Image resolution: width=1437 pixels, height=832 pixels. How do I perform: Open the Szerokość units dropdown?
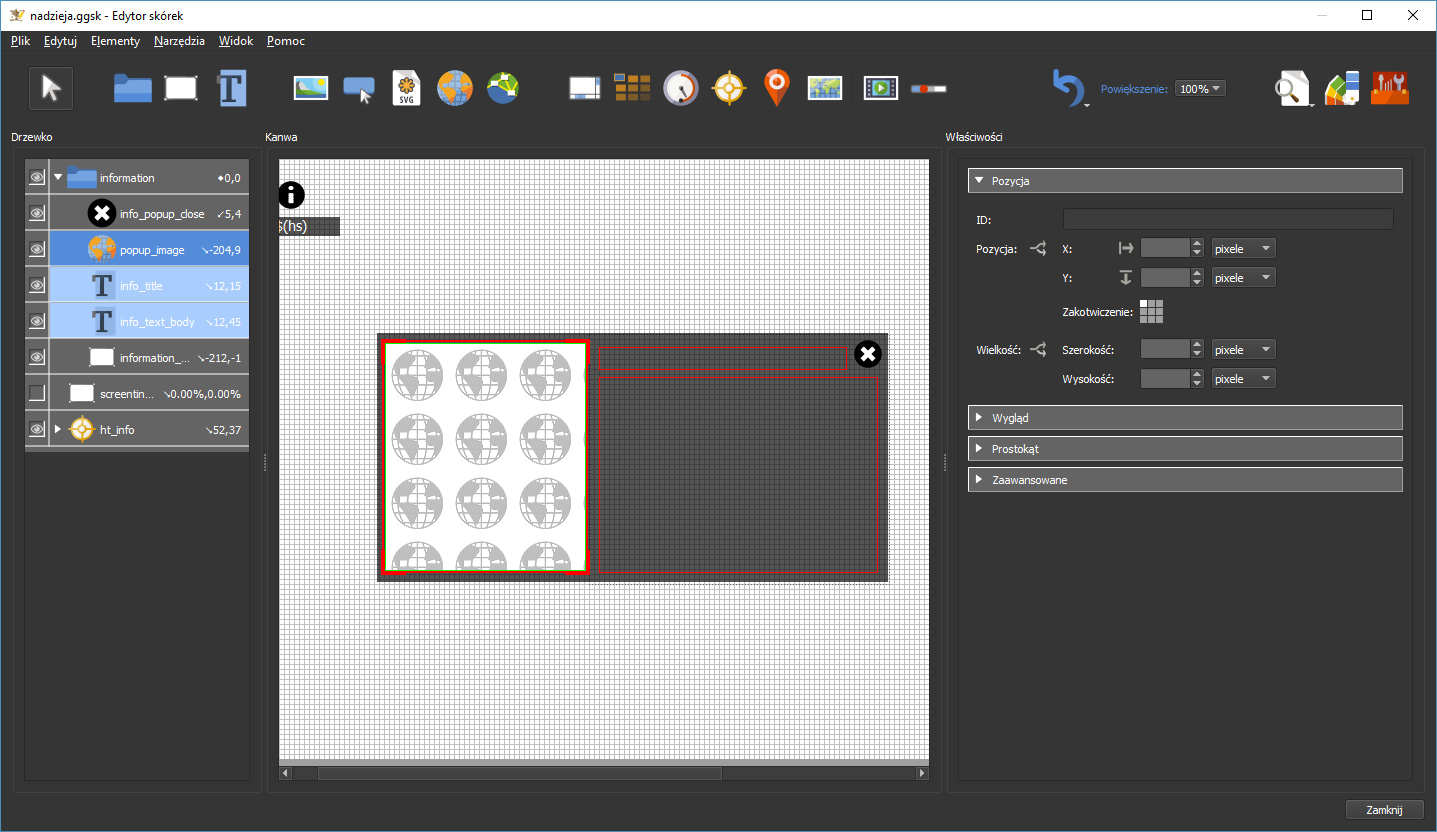tap(1243, 350)
